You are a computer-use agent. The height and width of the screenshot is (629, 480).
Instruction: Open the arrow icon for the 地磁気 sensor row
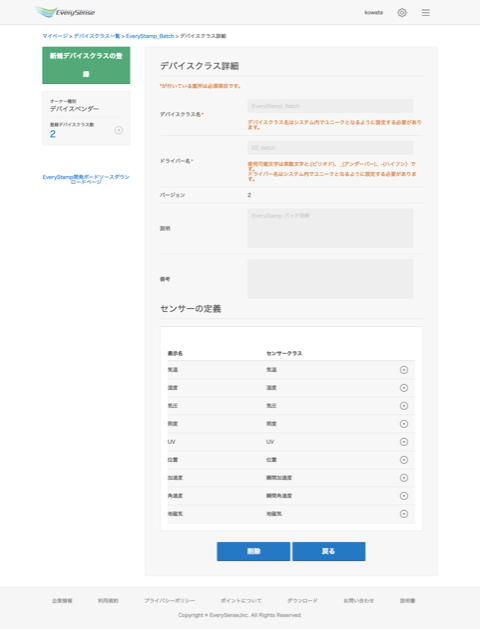pos(404,514)
